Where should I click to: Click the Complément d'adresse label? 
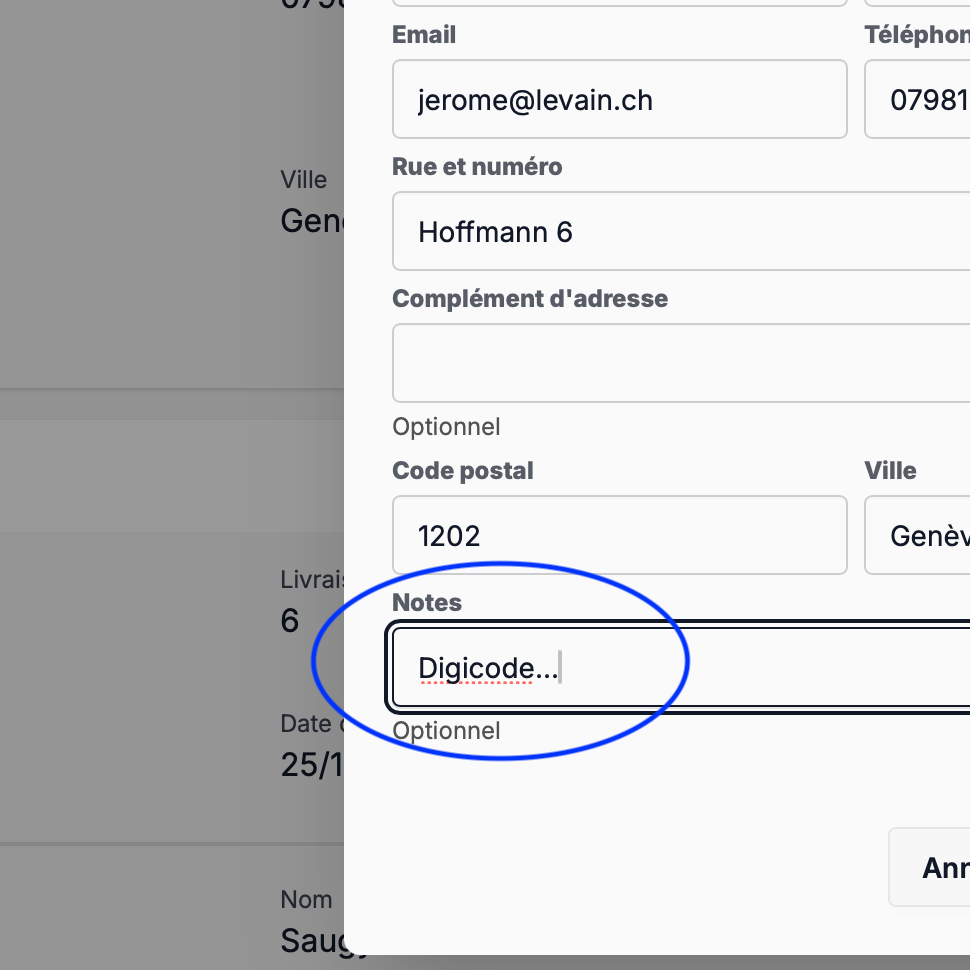[530, 299]
